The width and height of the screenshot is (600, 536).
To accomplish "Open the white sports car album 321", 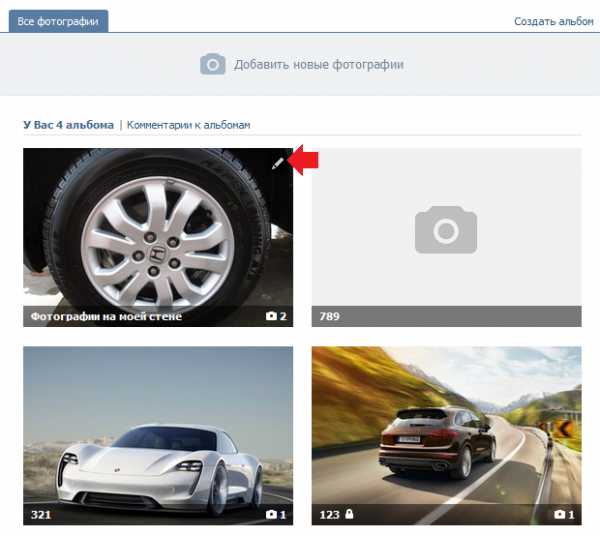I will tap(158, 435).
